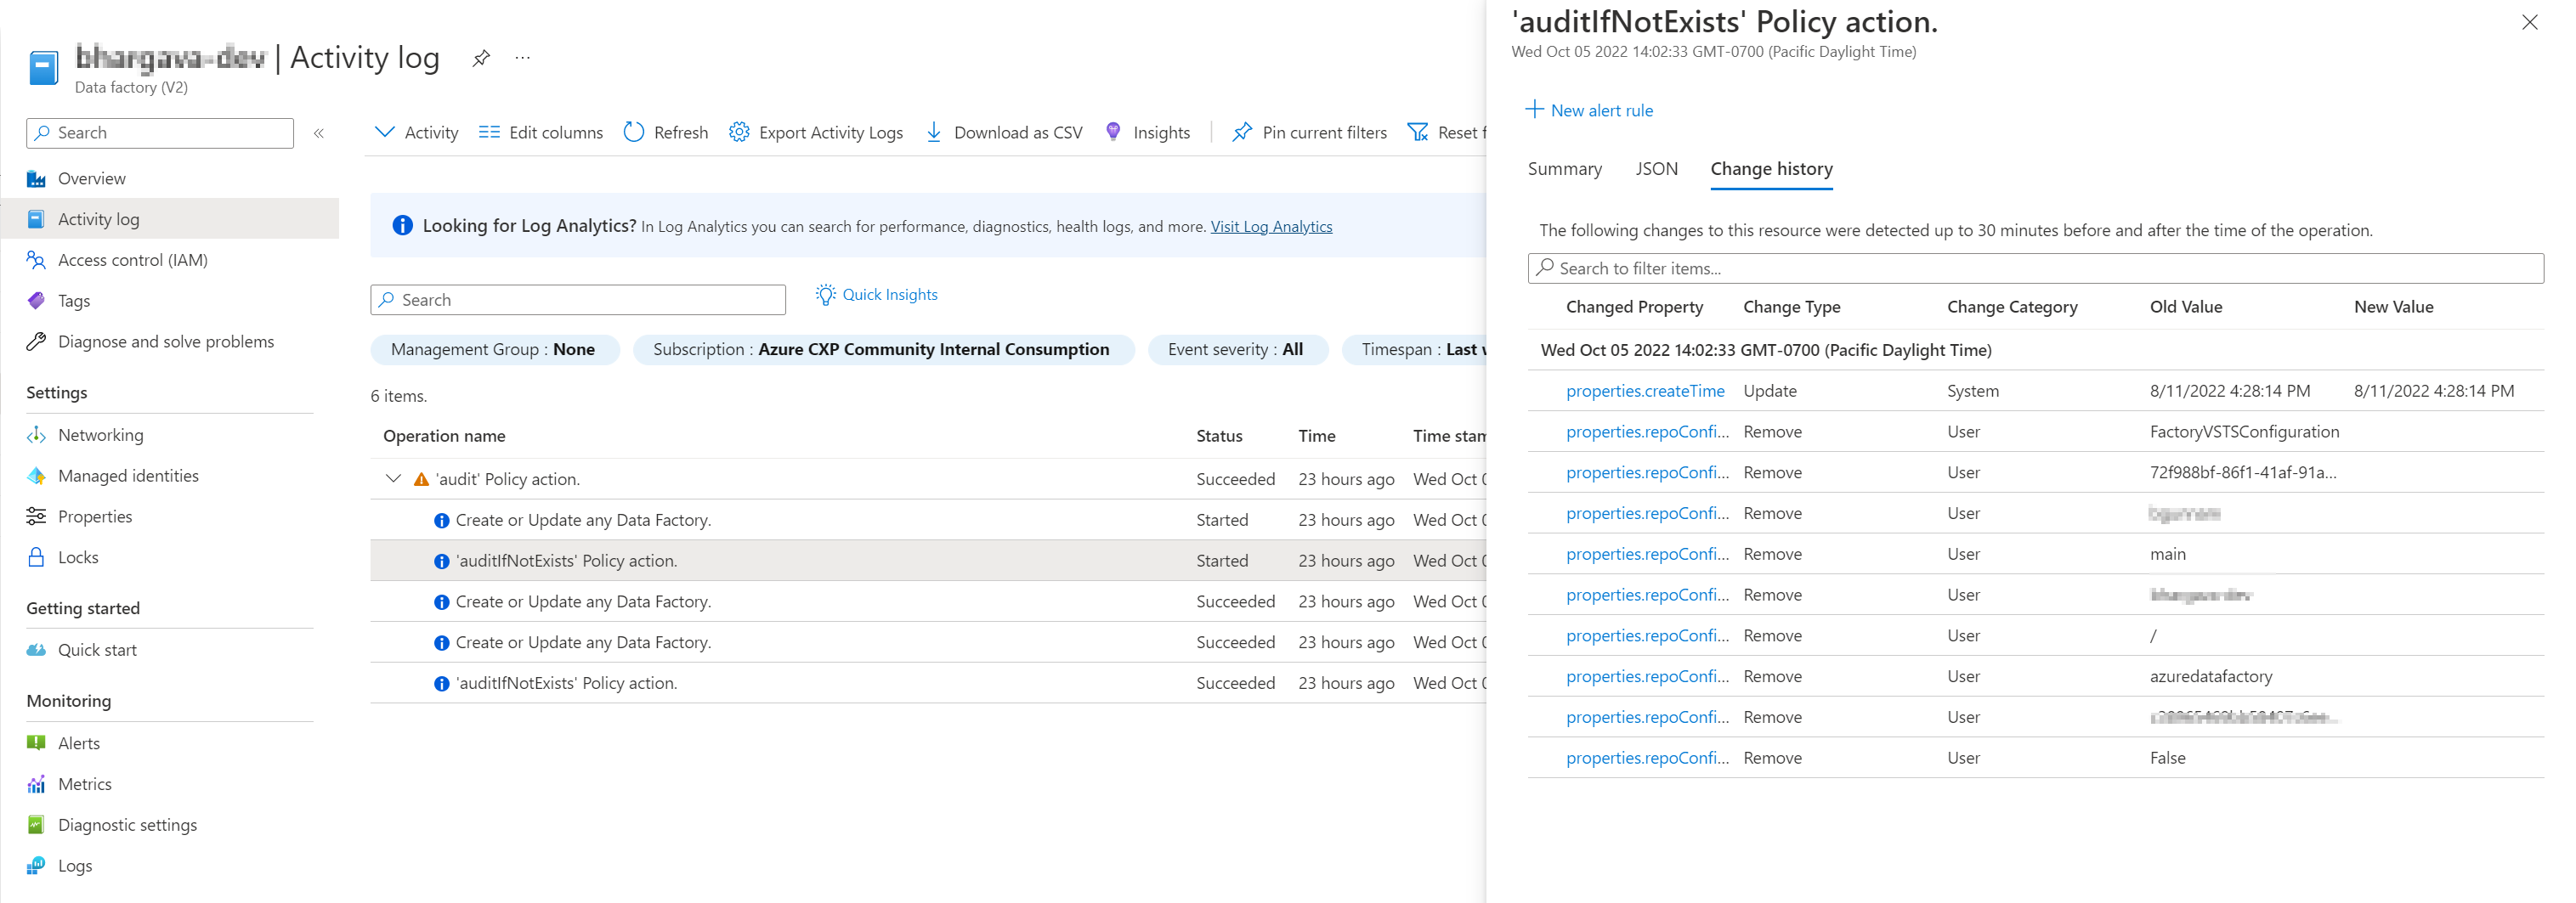This screenshot has width=2576, height=903.
Task: Collapse the left navigation menu
Action: click(319, 133)
